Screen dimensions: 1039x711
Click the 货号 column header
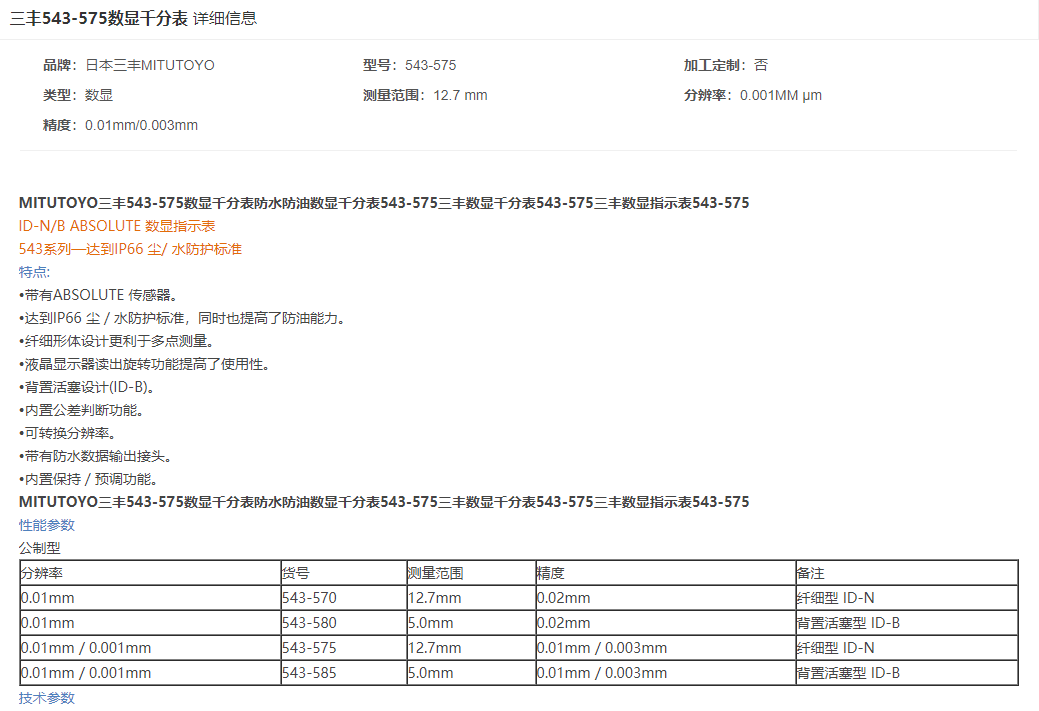pyautogui.click(x=296, y=573)
